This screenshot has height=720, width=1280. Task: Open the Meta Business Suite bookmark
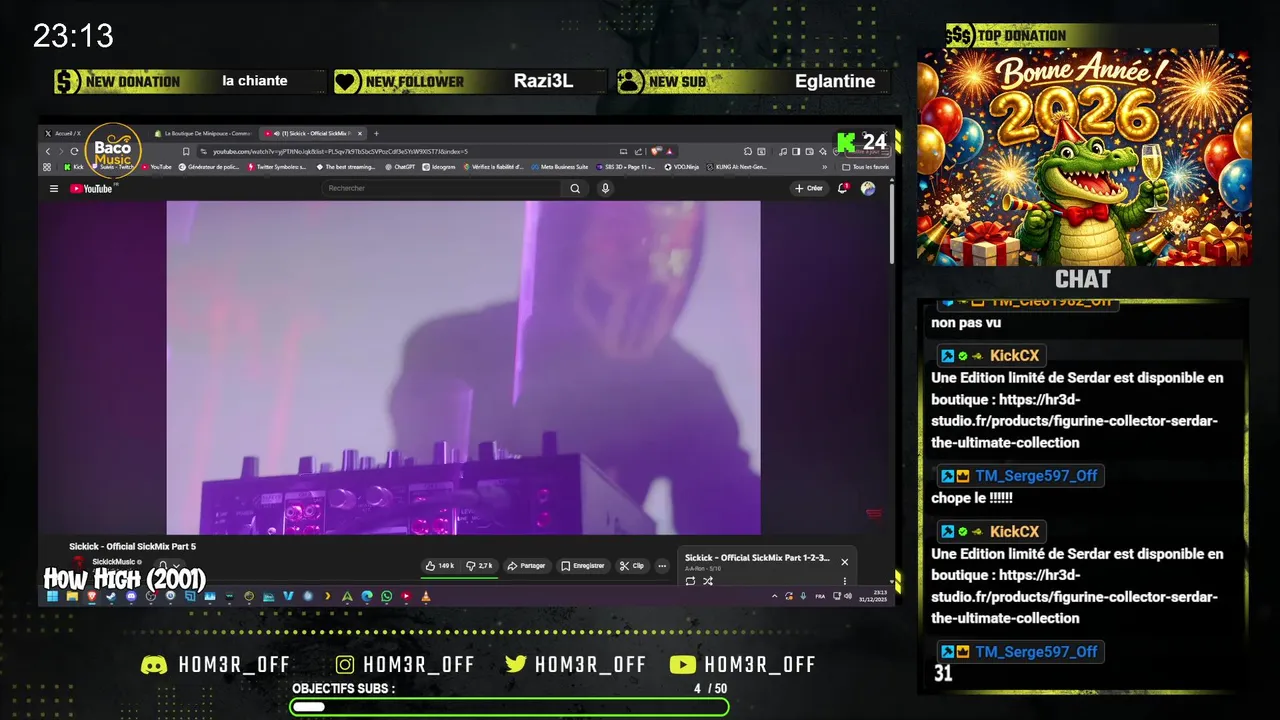[x=560, y=167]
